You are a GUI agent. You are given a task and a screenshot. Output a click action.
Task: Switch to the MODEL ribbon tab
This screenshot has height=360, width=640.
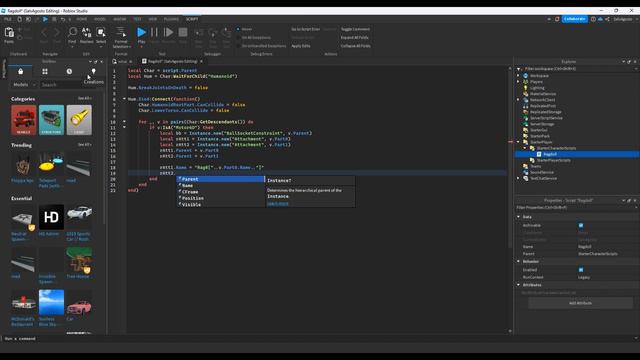pos(100,19)
